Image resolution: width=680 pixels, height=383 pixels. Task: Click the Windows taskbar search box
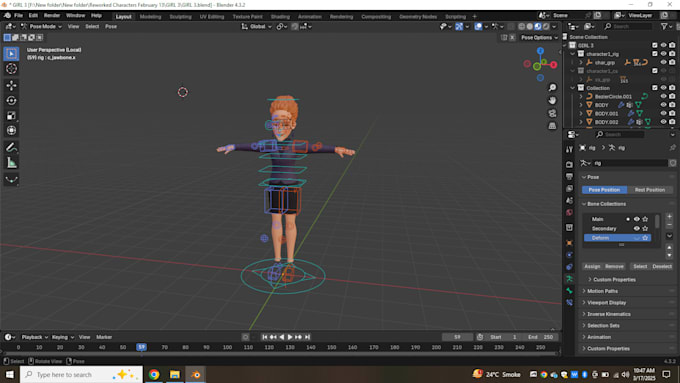81,374
